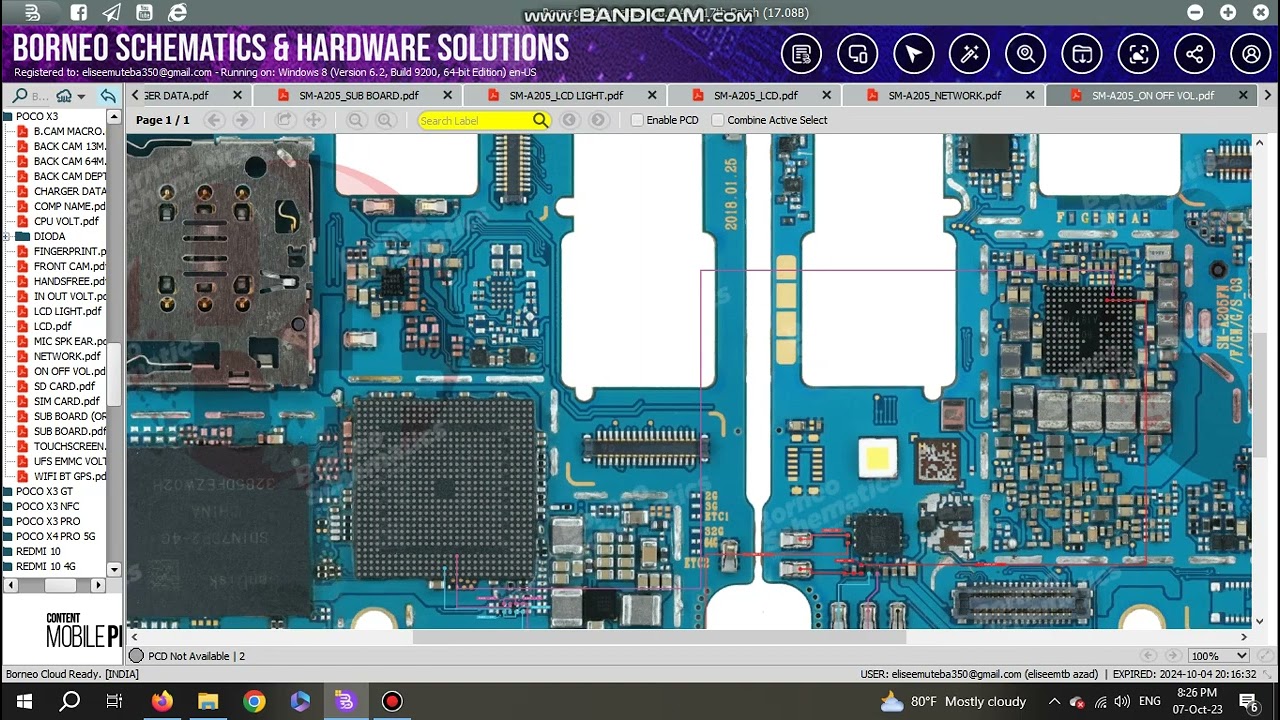Switch to SM-A205_NETWORK.pdf tab
Viewport: 1280px width, 720px height.
(944, 96)
